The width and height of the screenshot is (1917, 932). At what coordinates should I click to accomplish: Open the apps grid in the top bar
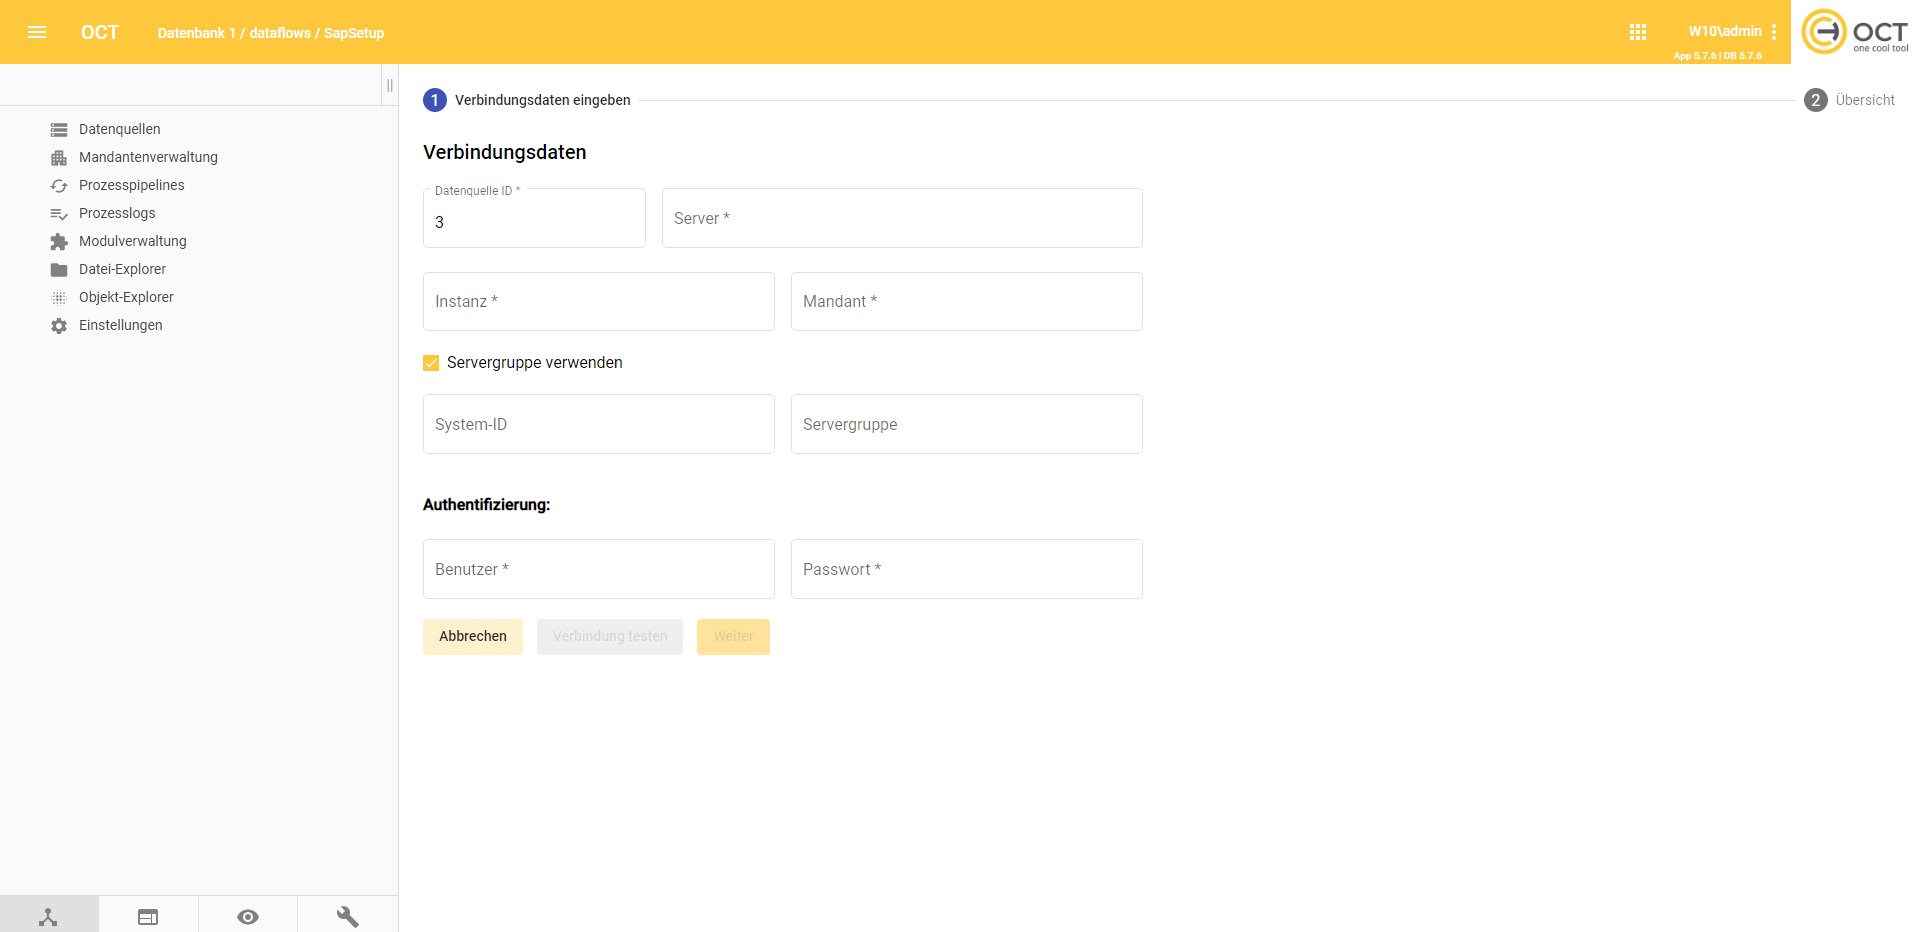click(1638, 31)
